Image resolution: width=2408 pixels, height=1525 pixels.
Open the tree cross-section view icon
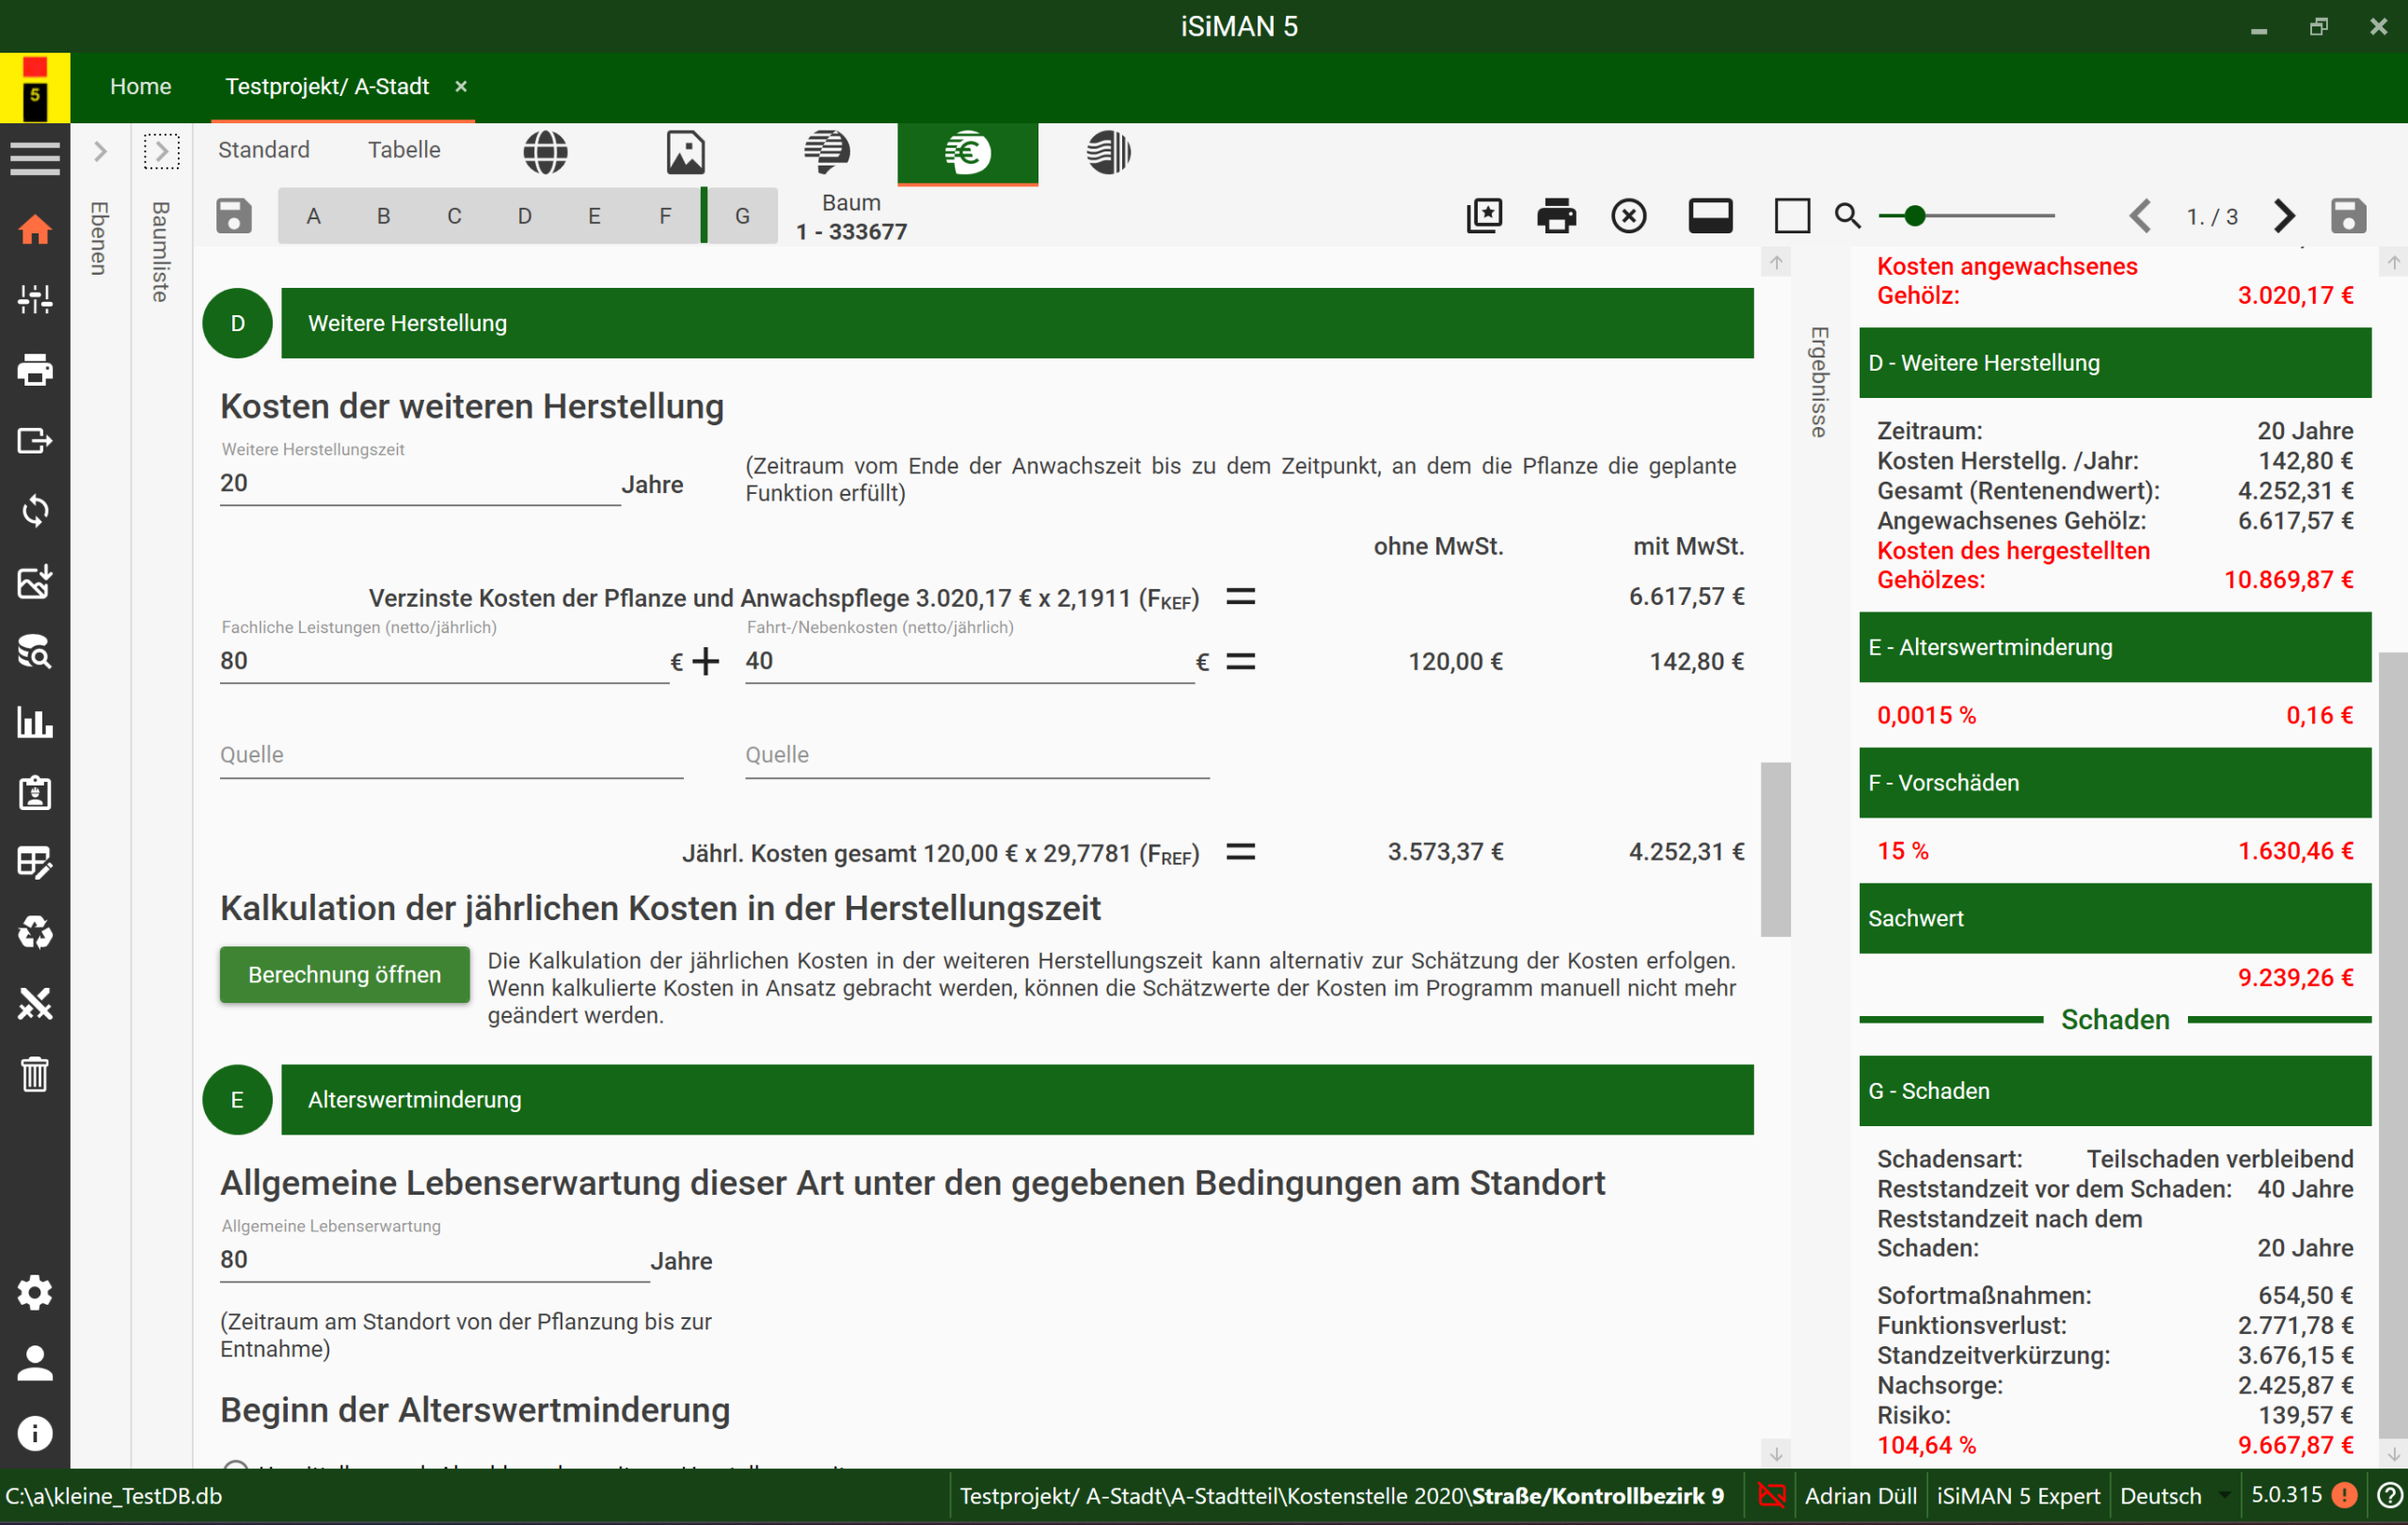point(1108,152)
